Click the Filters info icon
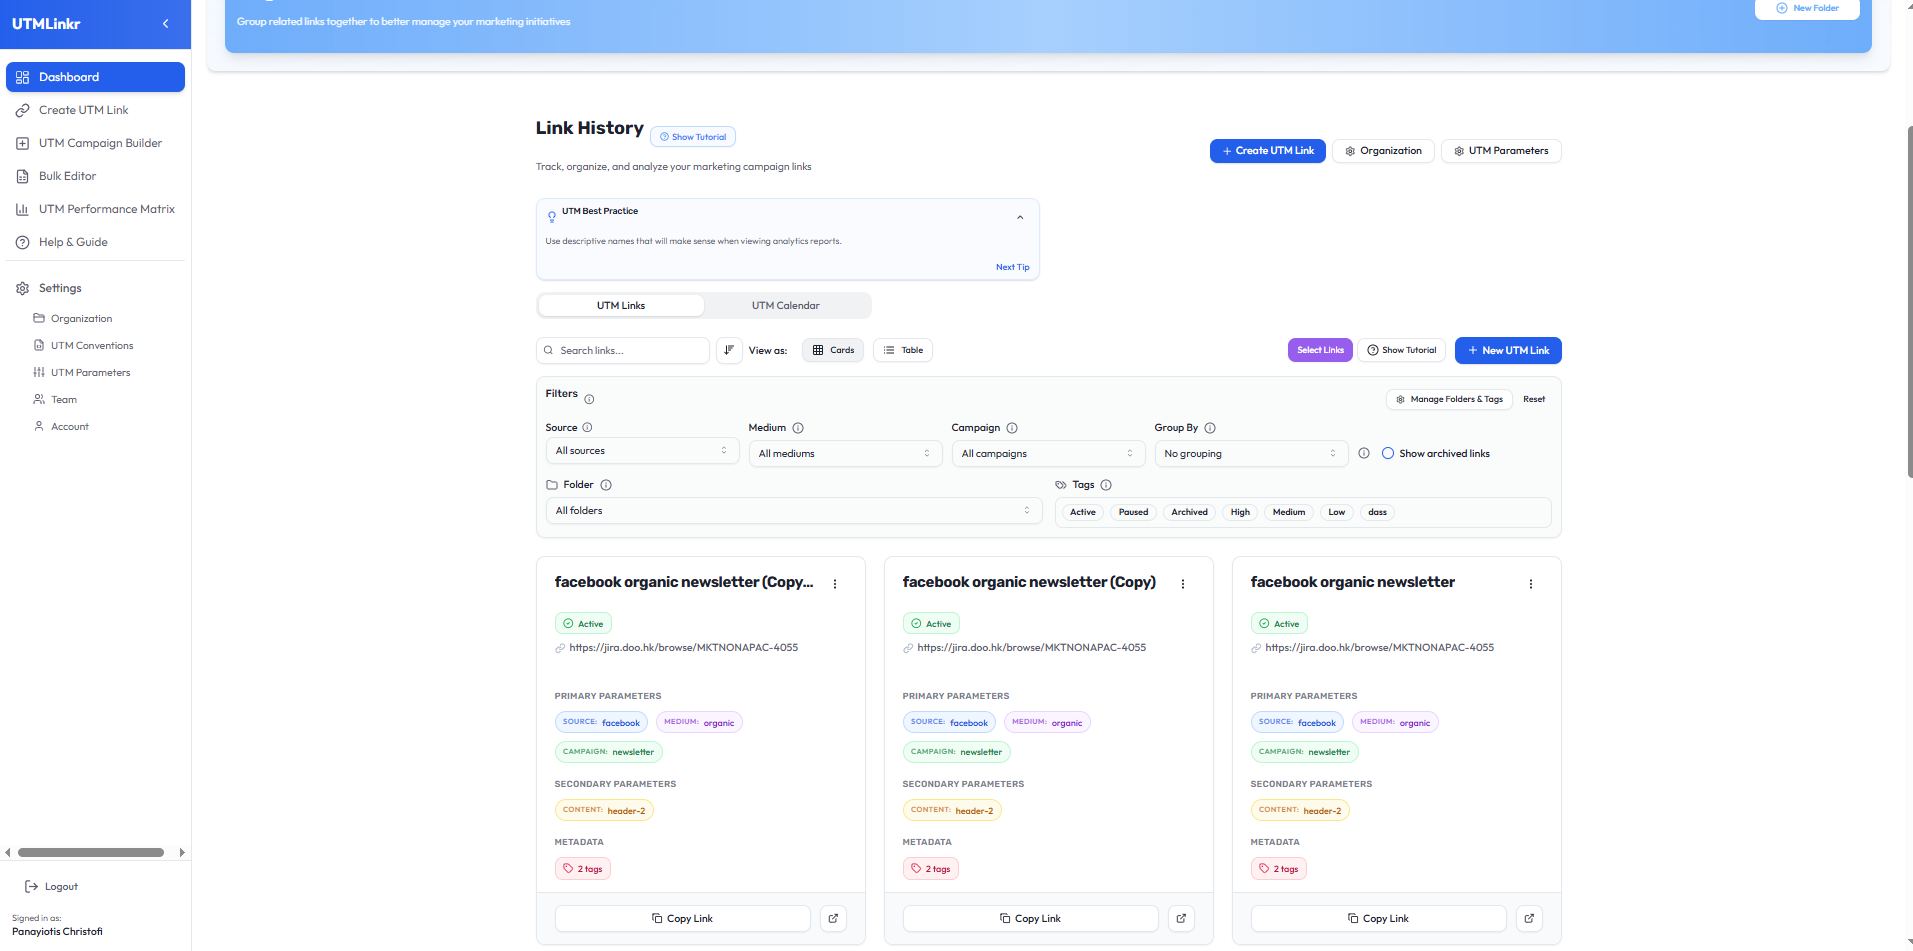The width and height of the screenshot is (1913, 951). 589,399
